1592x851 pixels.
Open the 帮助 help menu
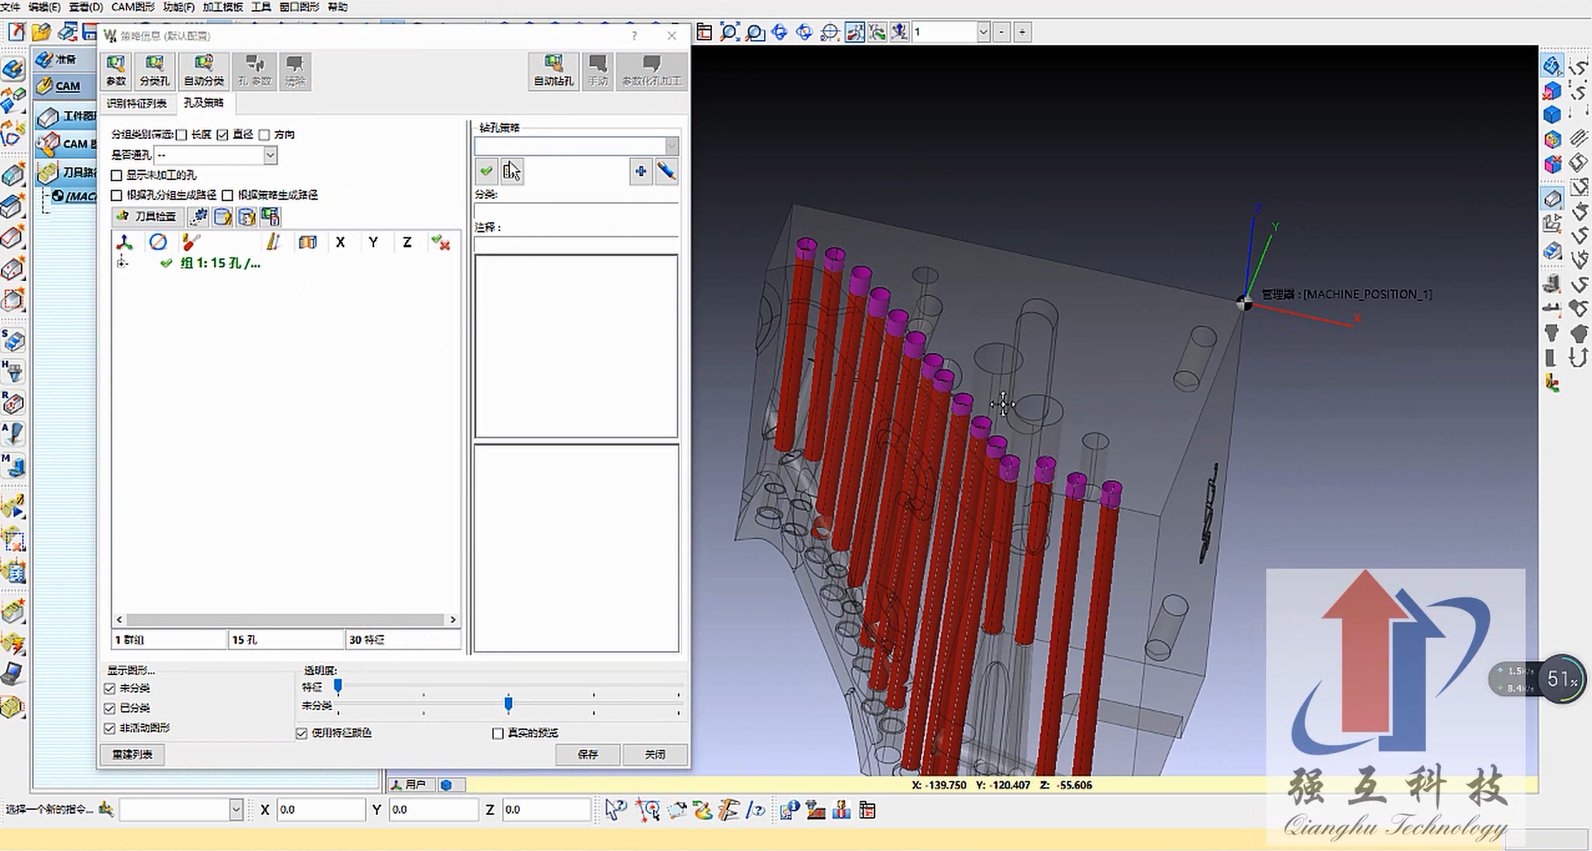click(338, 7)
